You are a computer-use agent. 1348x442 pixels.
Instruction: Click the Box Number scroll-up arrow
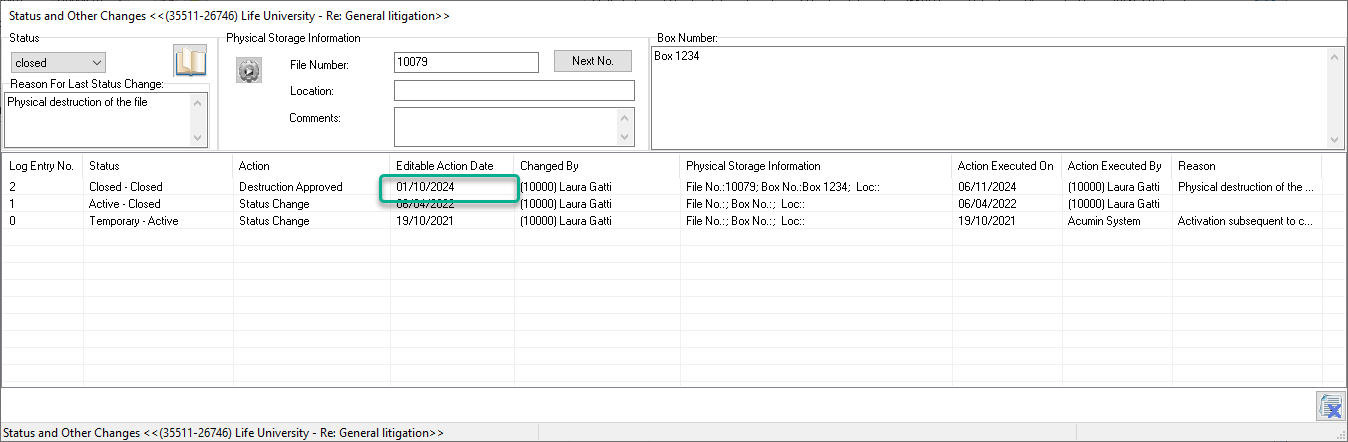click(1334, 56)
